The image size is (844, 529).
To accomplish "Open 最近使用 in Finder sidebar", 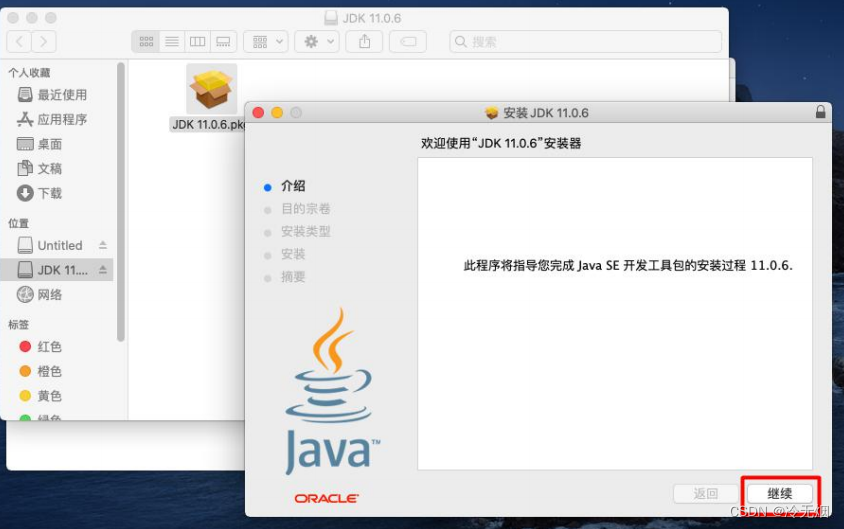I will coord(59,95).
